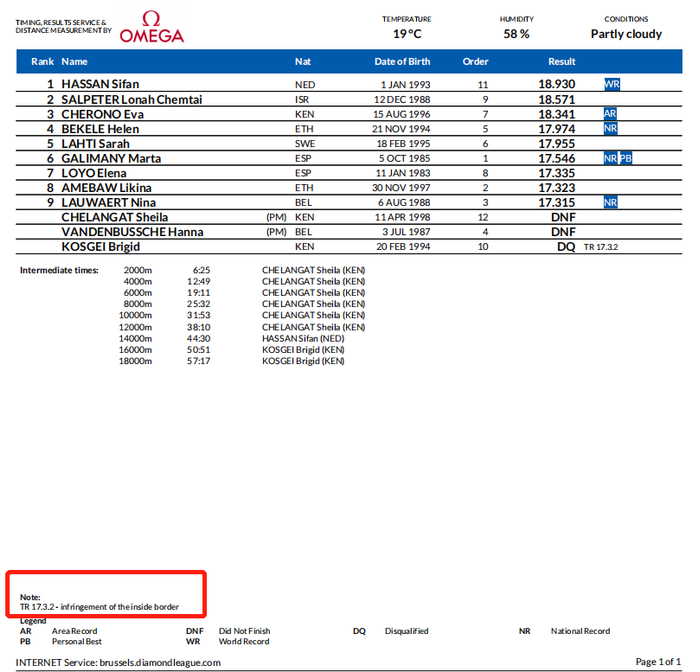Viewport: 700px width, 672px height.
Task: Click the result value 18.571
Action: tap(557, 99)
